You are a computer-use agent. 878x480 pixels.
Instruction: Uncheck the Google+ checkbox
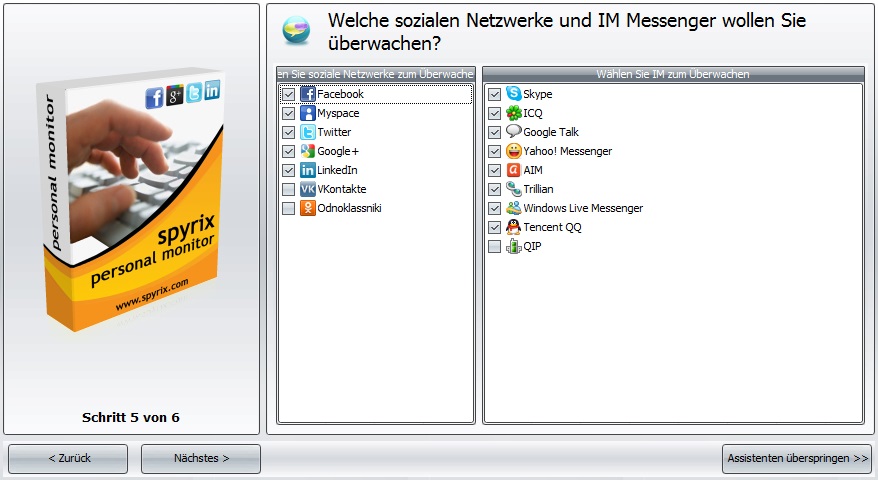pyautogui.click(x=288, y=151)
